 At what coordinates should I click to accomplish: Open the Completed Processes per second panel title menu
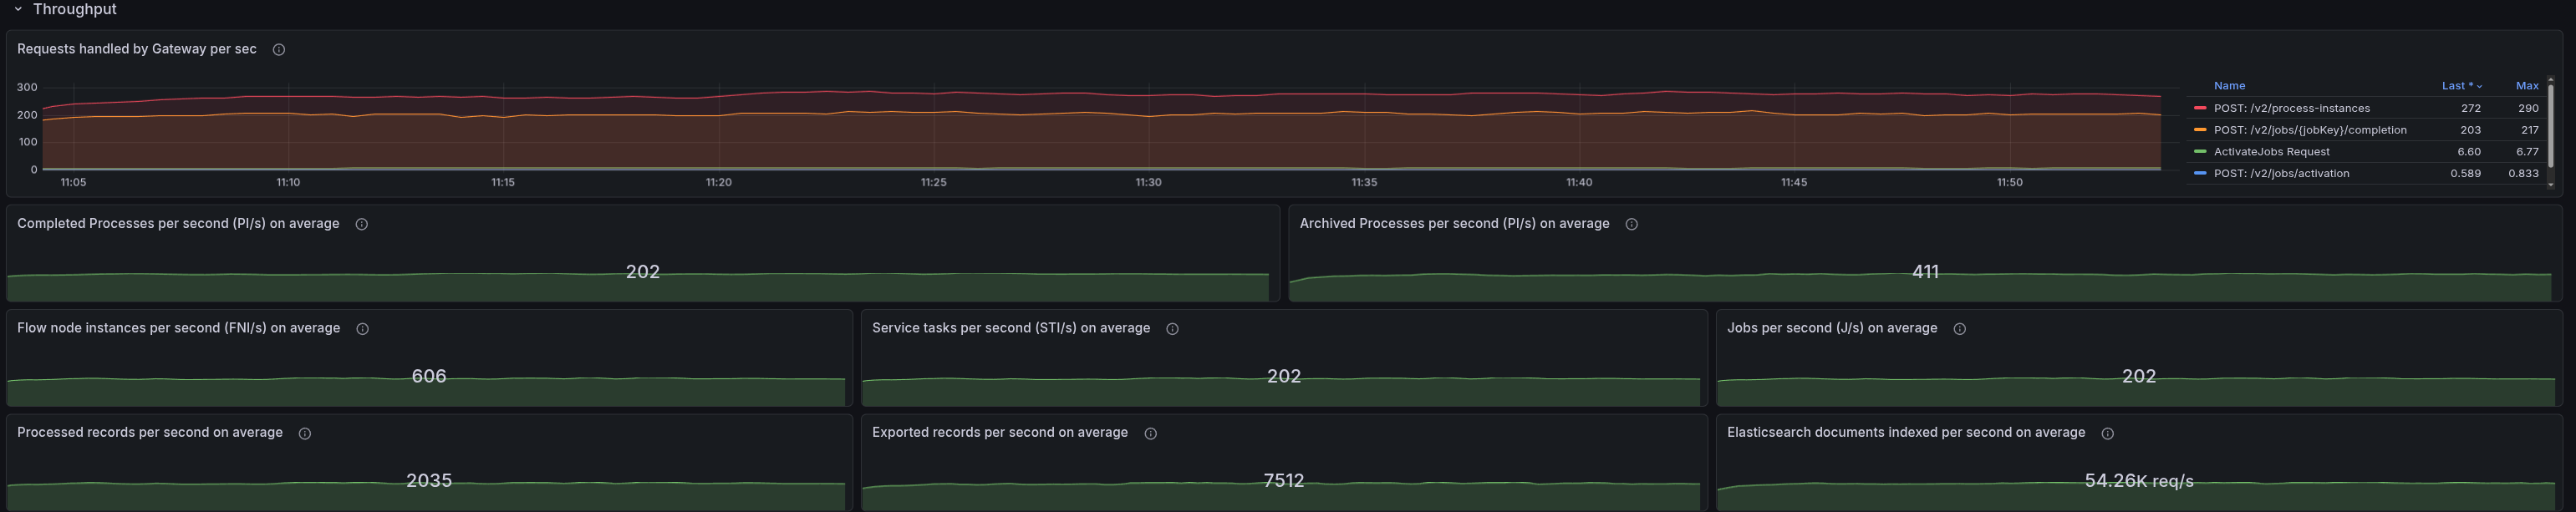pos(178,224)
